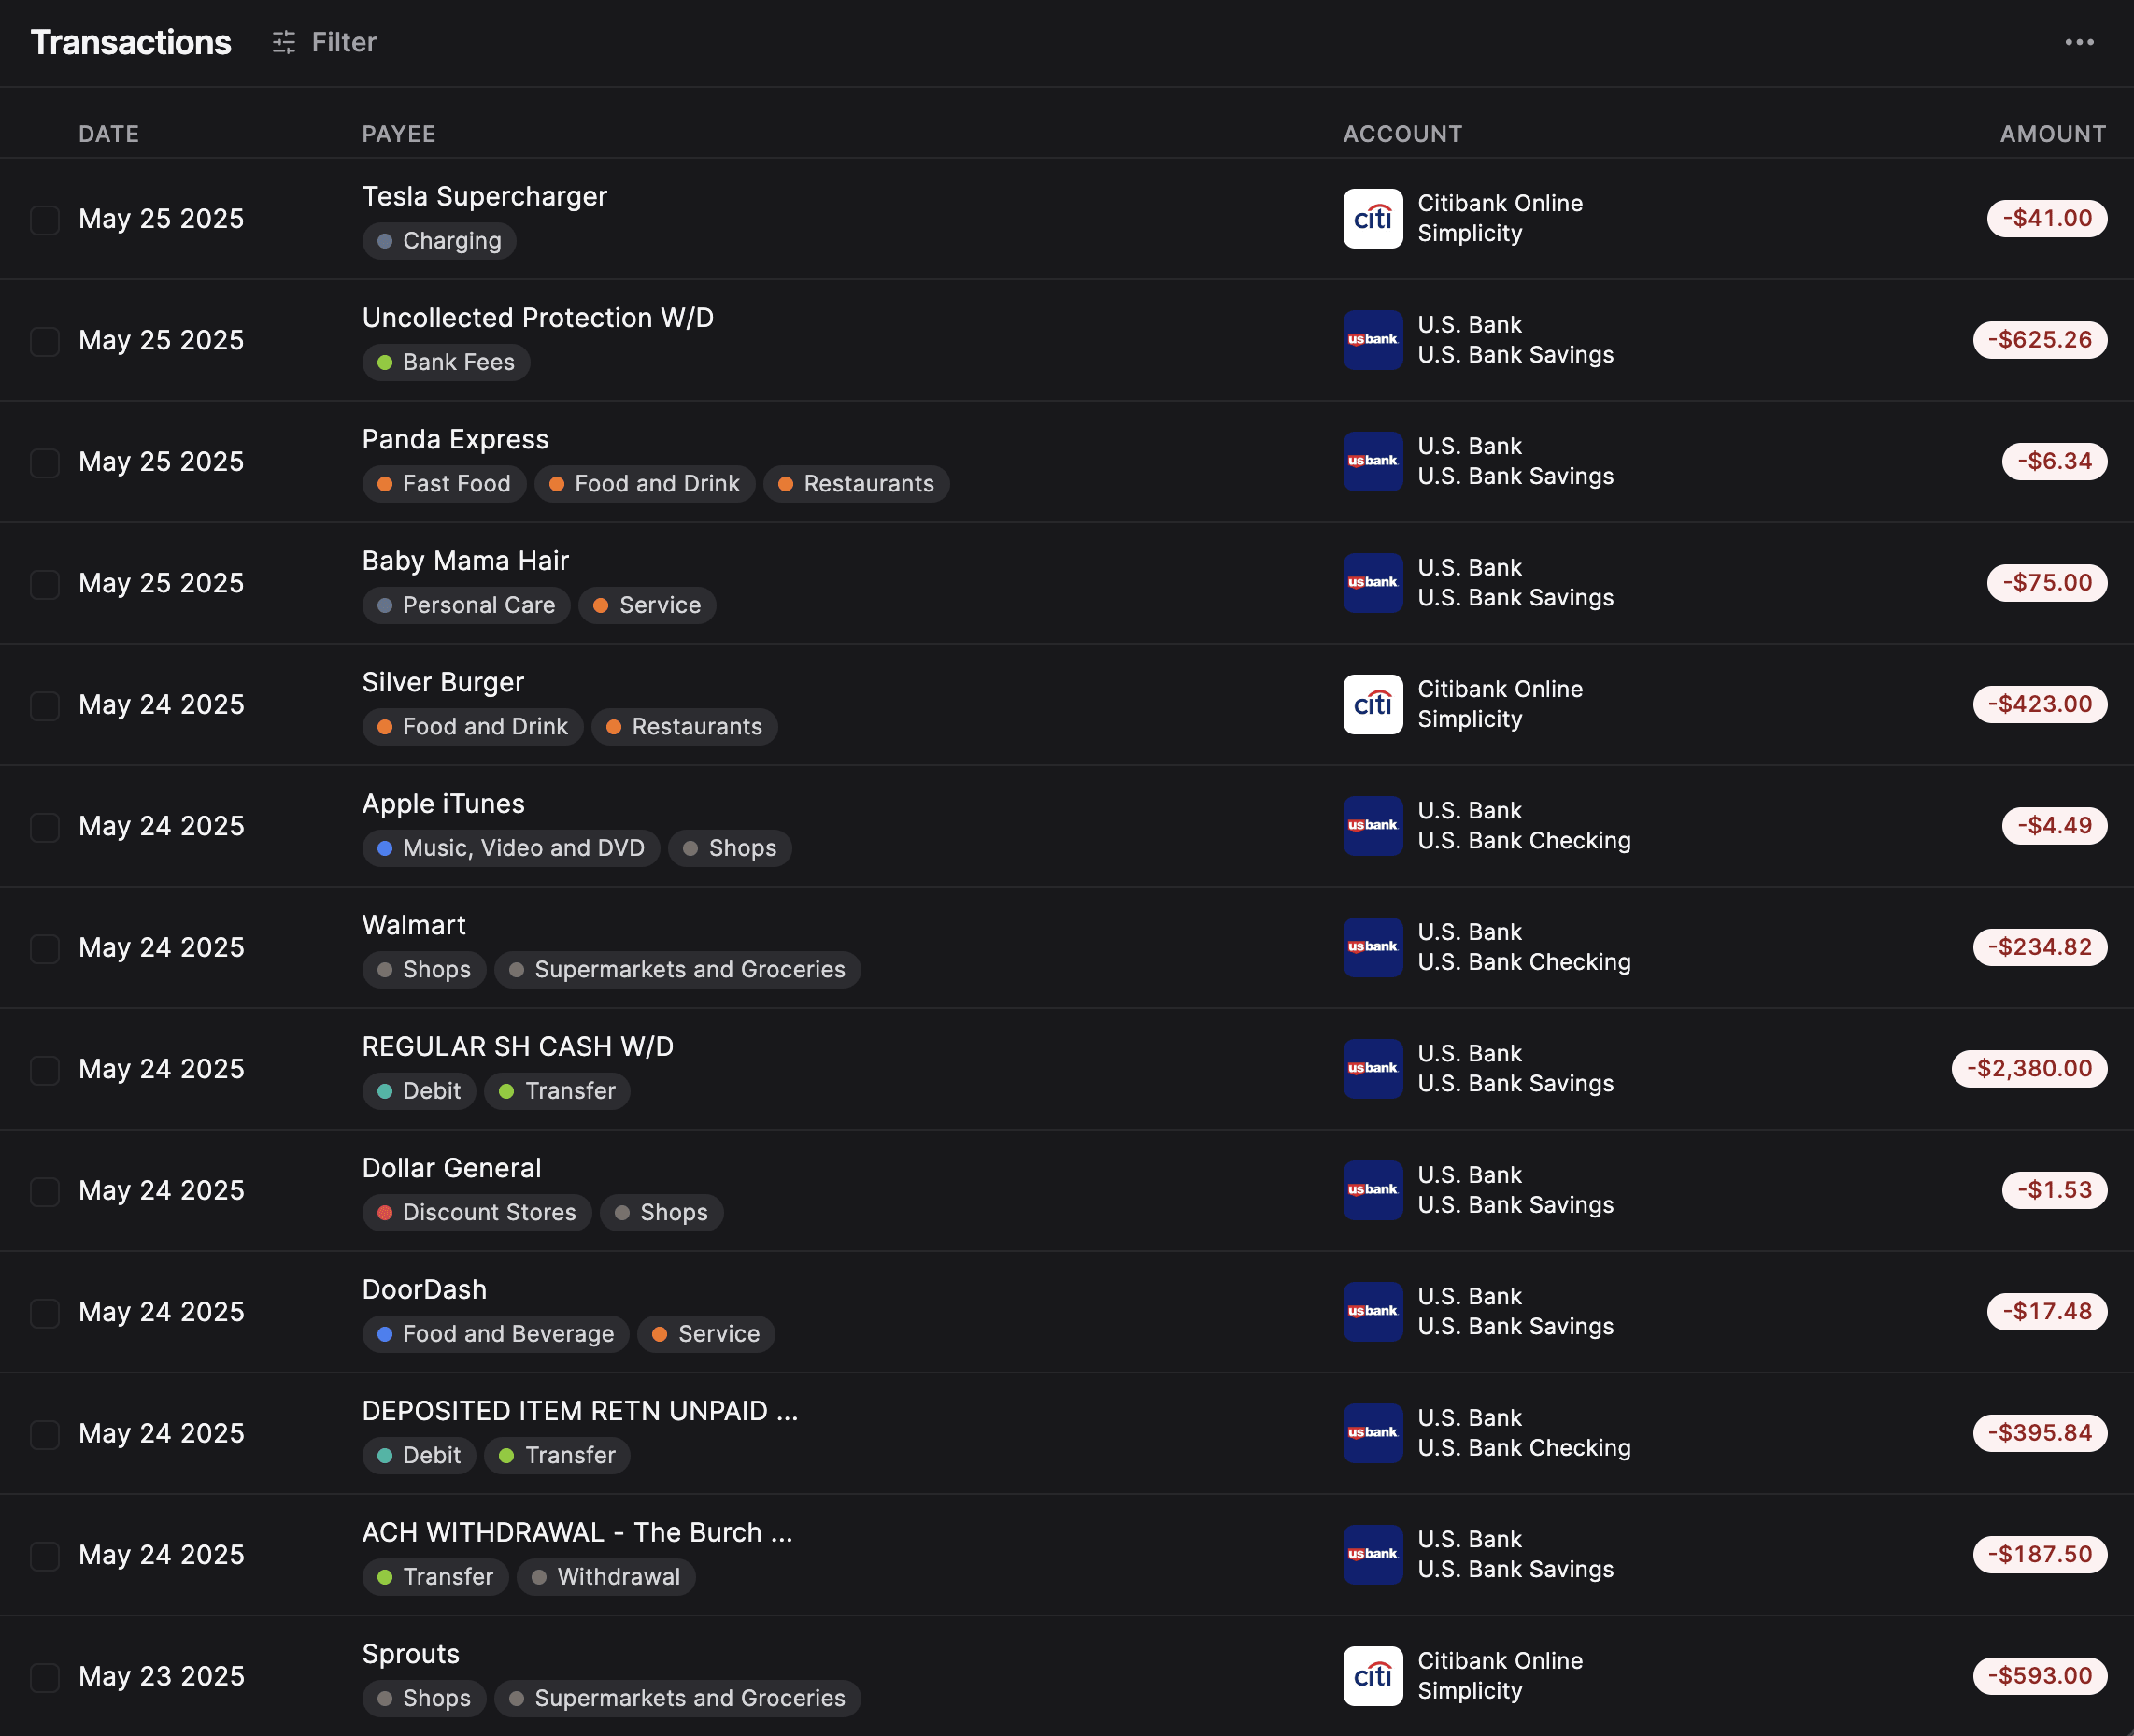
Task: Select the Bank Fees category tag
Action: click(446, 362)
